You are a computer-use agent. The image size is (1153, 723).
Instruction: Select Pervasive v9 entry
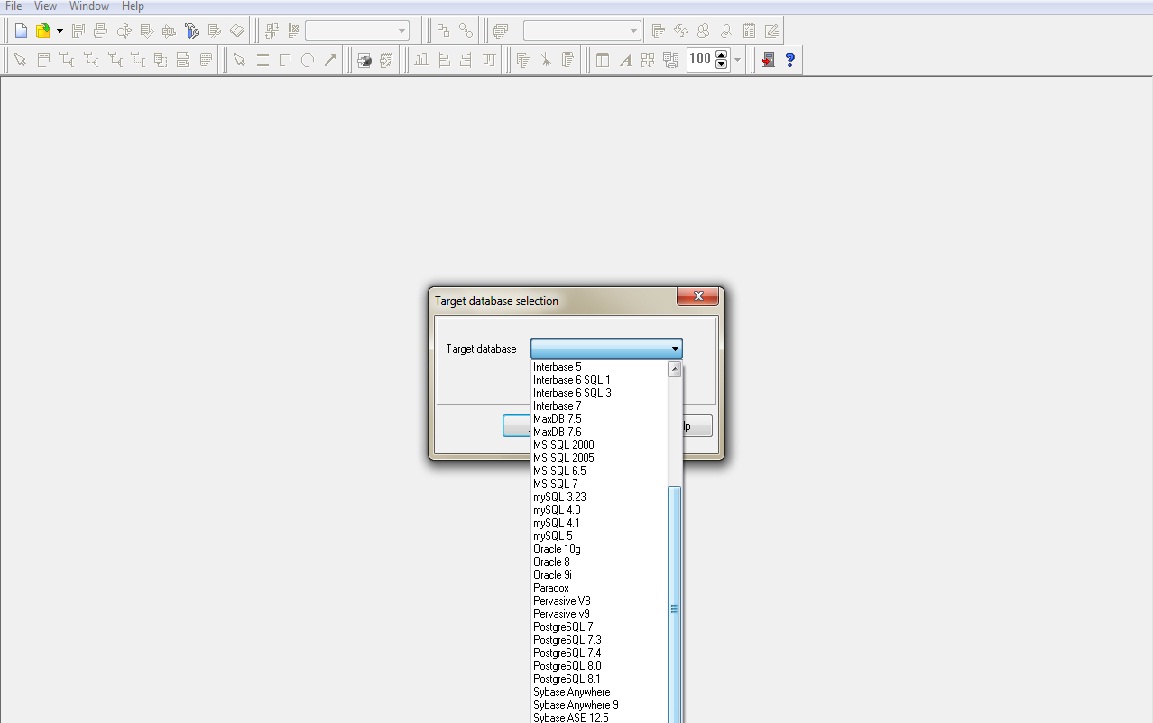(599, 614)
